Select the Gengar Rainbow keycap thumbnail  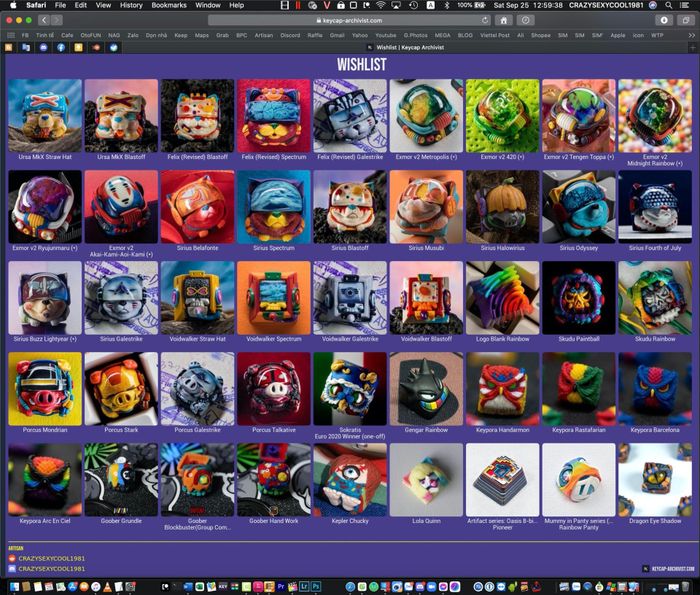(427, 388)
